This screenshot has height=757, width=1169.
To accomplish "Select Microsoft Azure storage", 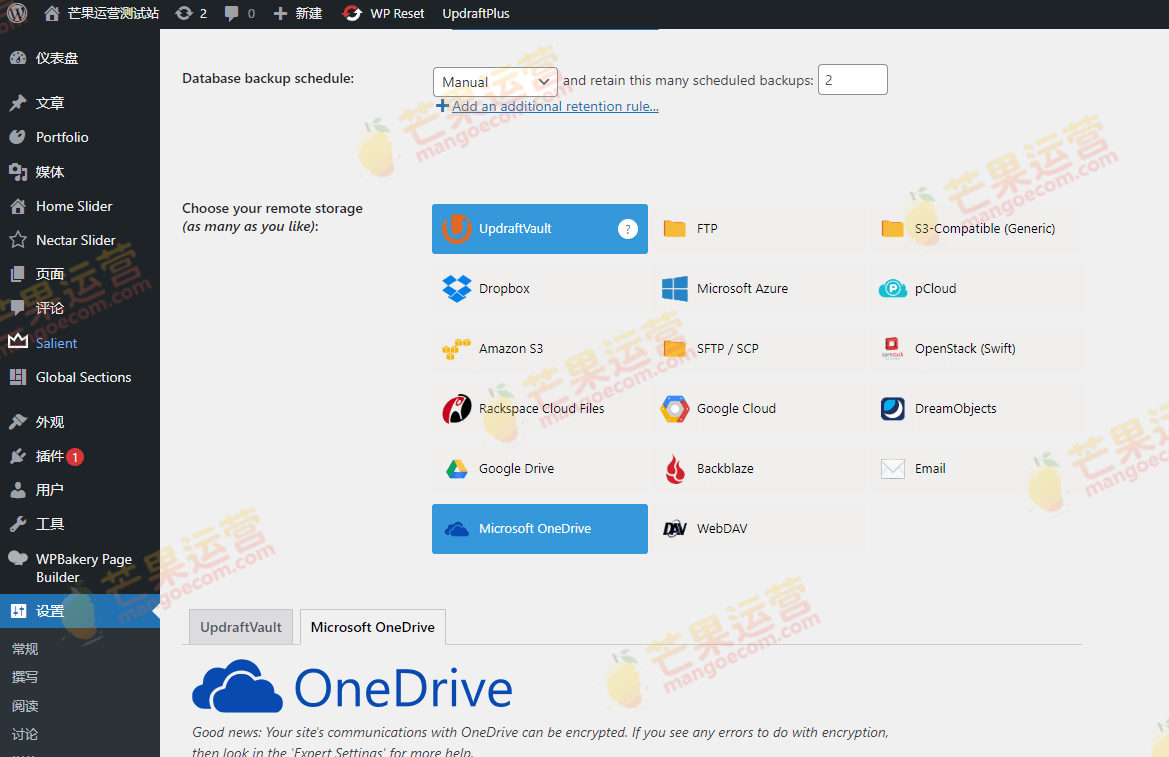I will [757, 289].
